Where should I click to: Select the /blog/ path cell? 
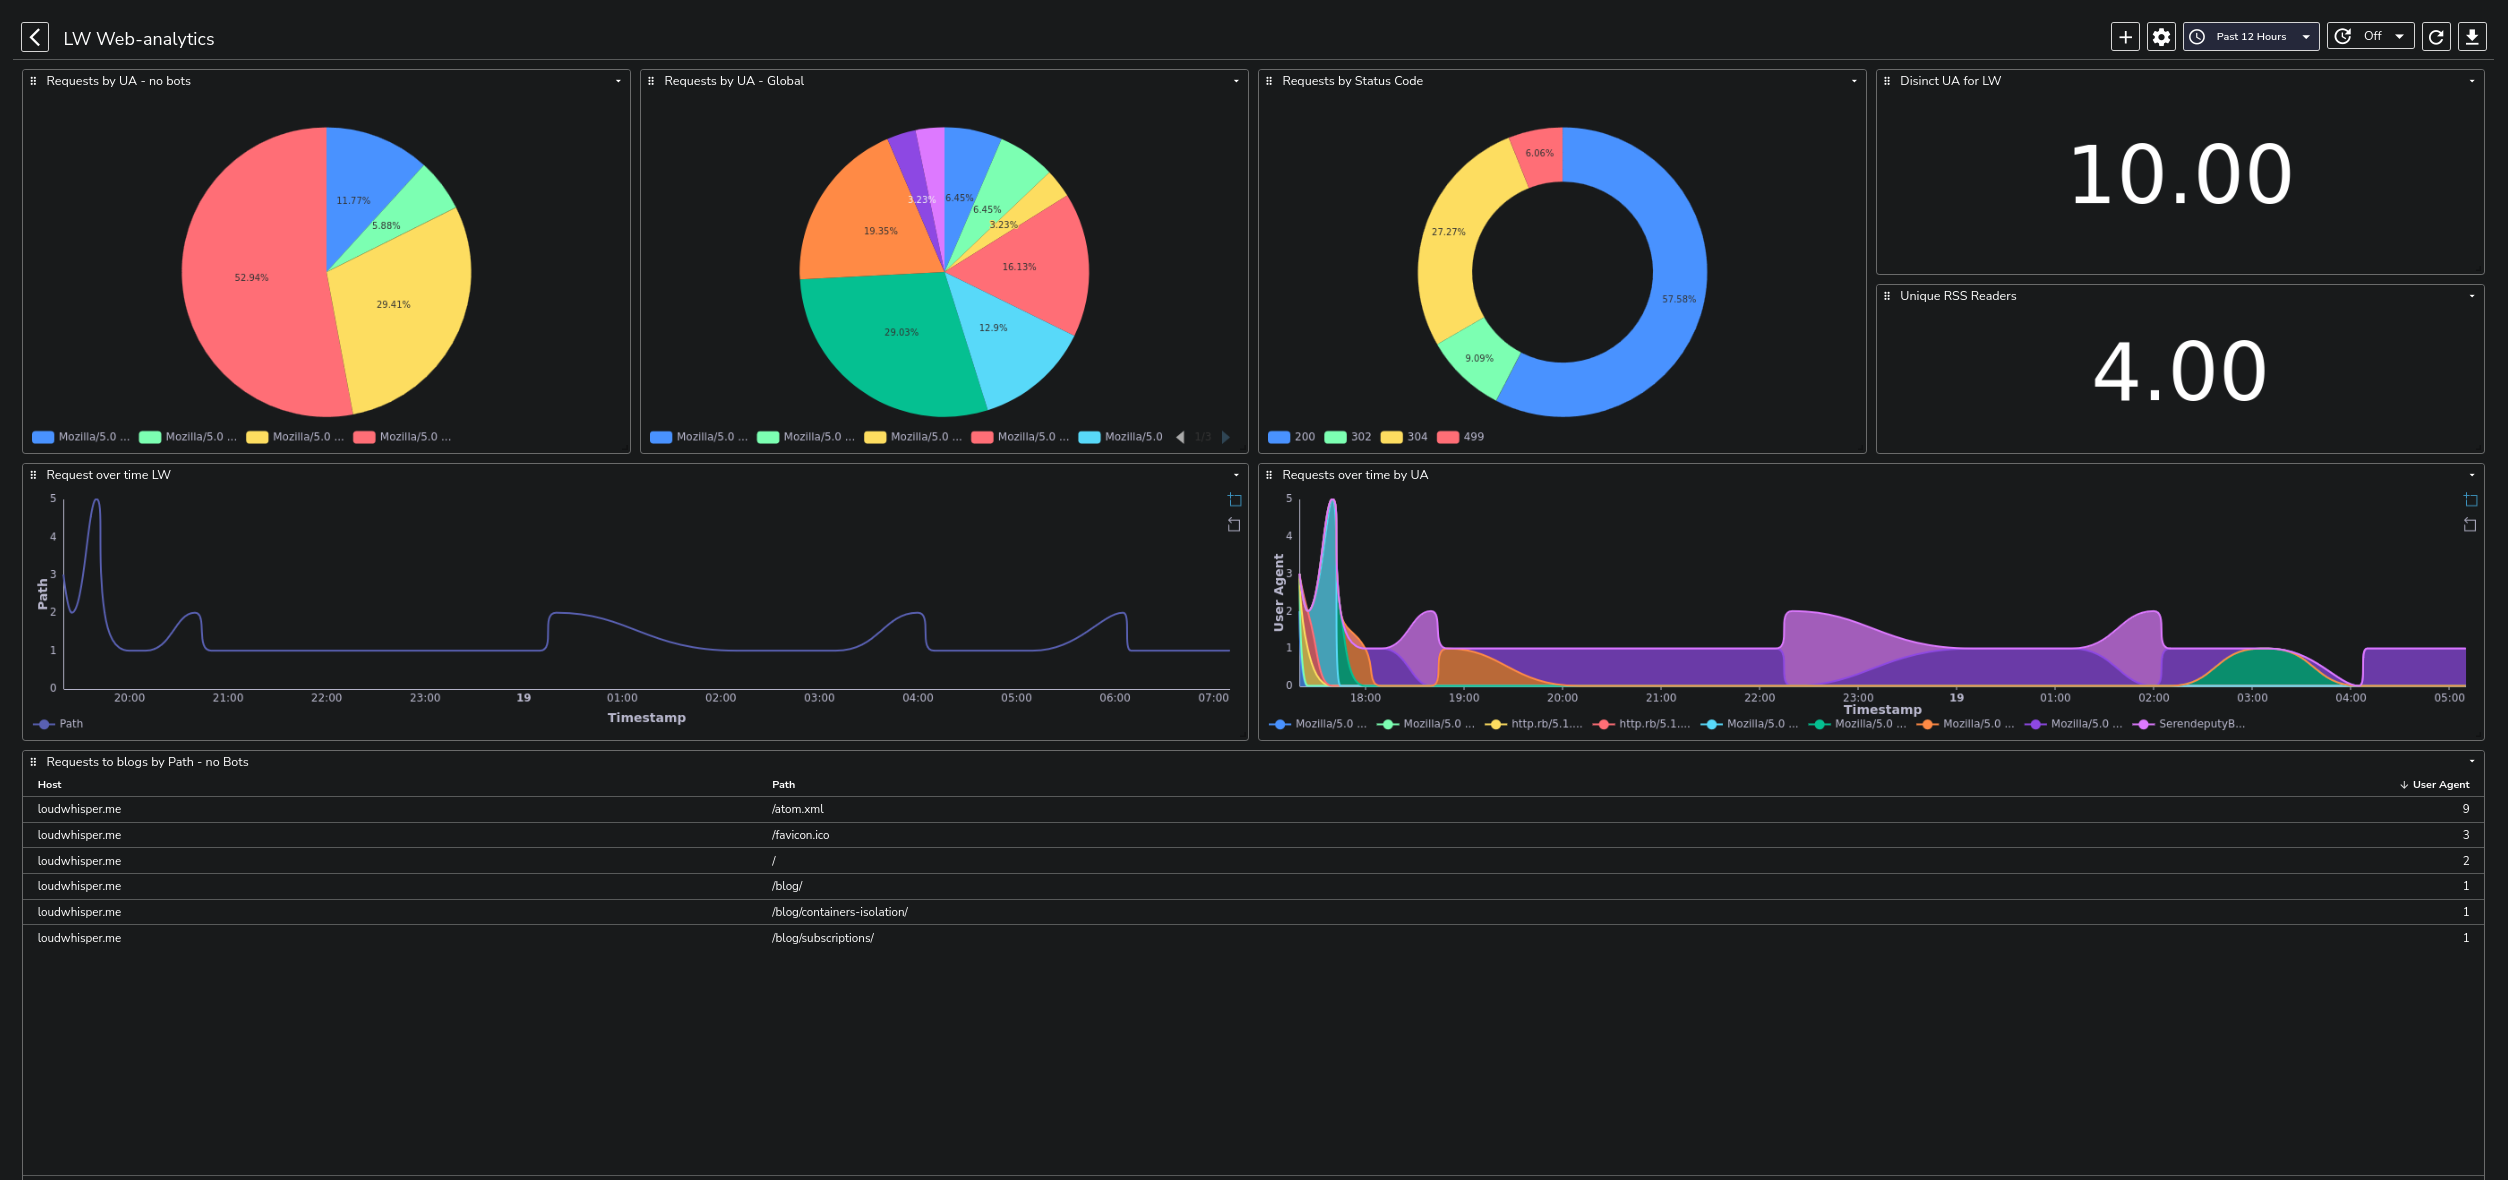pyautogui.click(x=787, y=887)
